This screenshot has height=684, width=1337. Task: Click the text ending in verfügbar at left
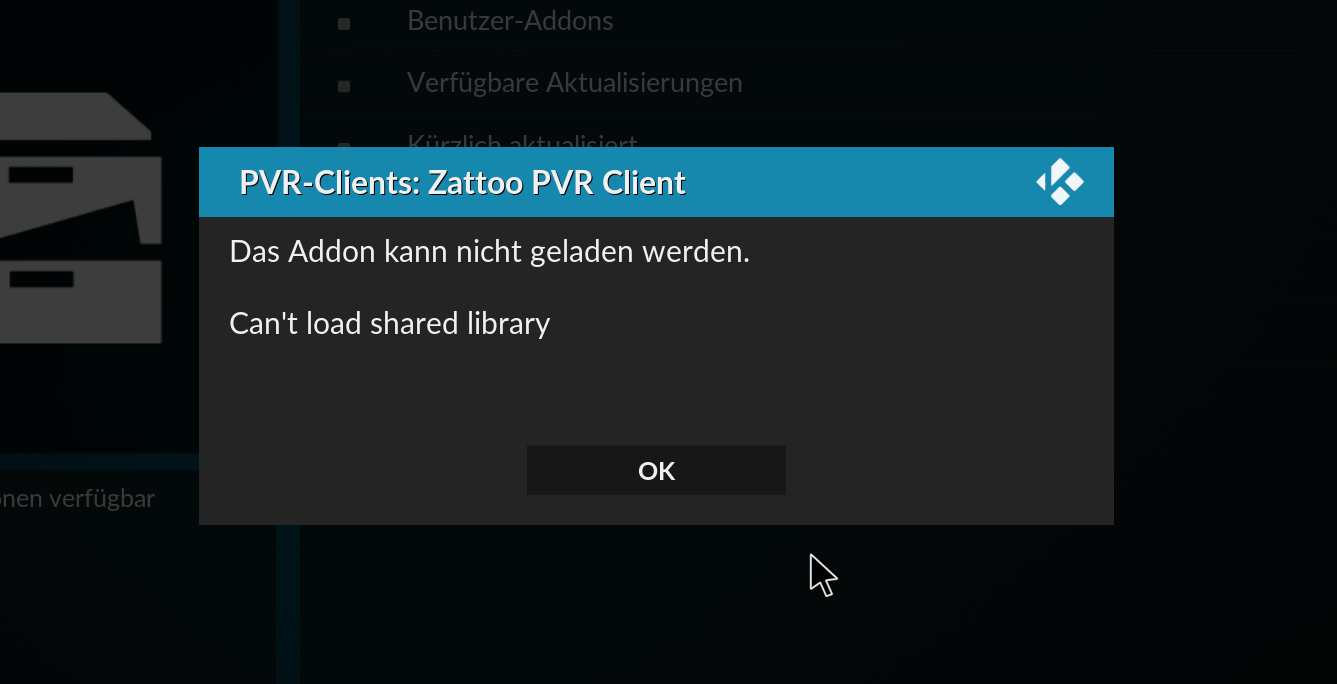coord(77,498)
